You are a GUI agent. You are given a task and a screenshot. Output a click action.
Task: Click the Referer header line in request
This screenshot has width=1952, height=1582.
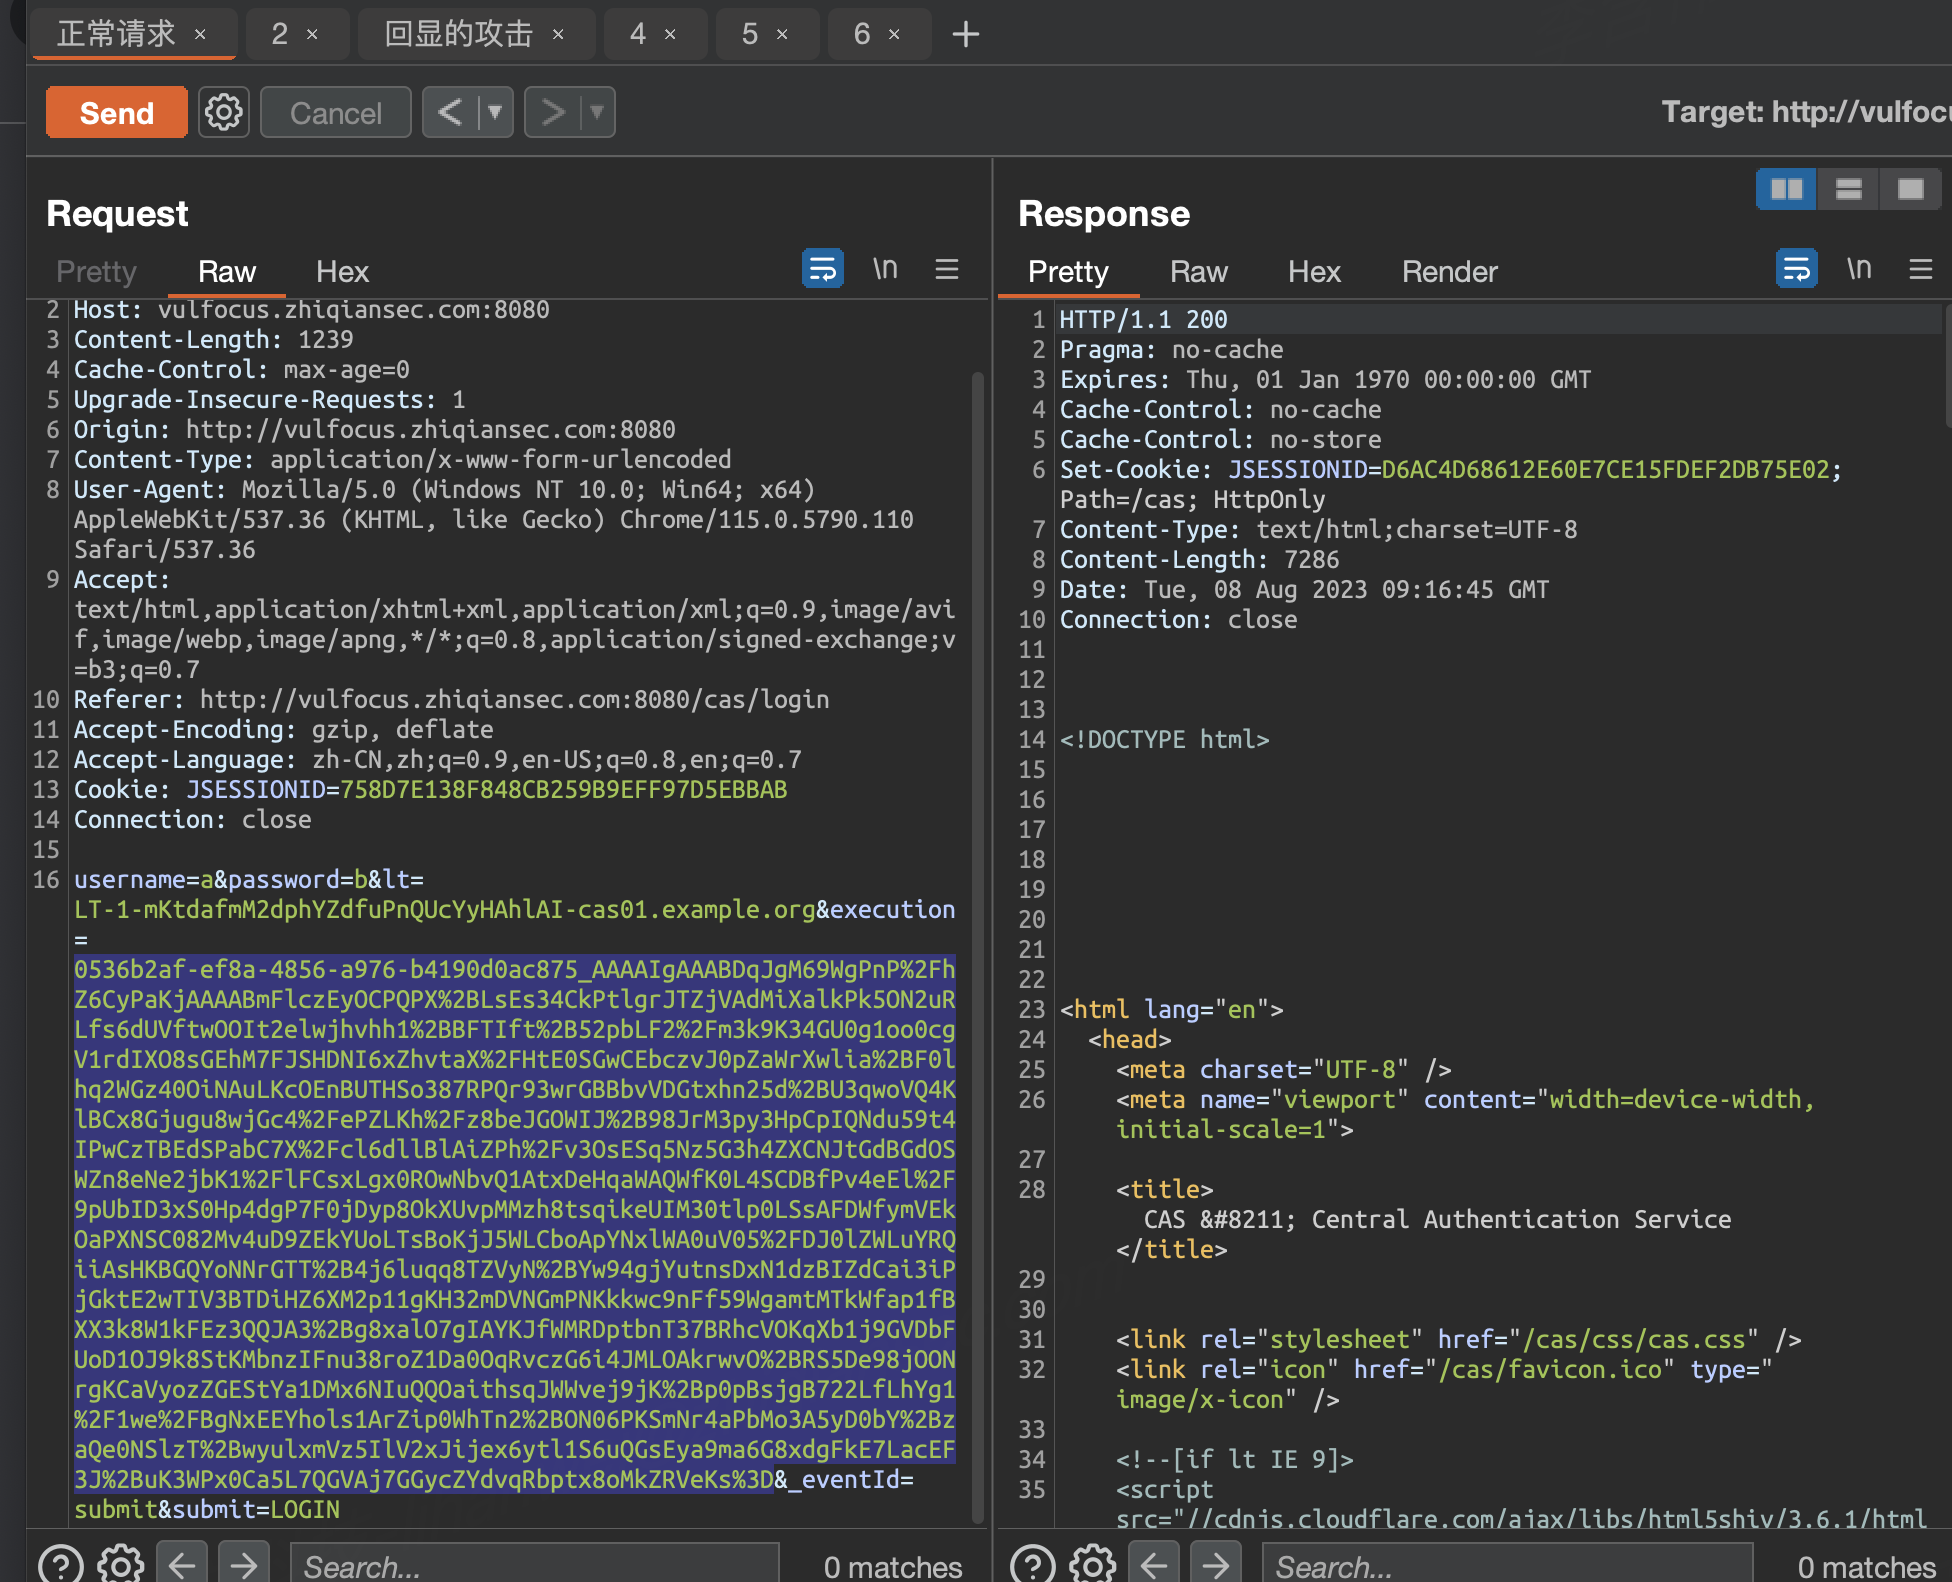[451, 700]
